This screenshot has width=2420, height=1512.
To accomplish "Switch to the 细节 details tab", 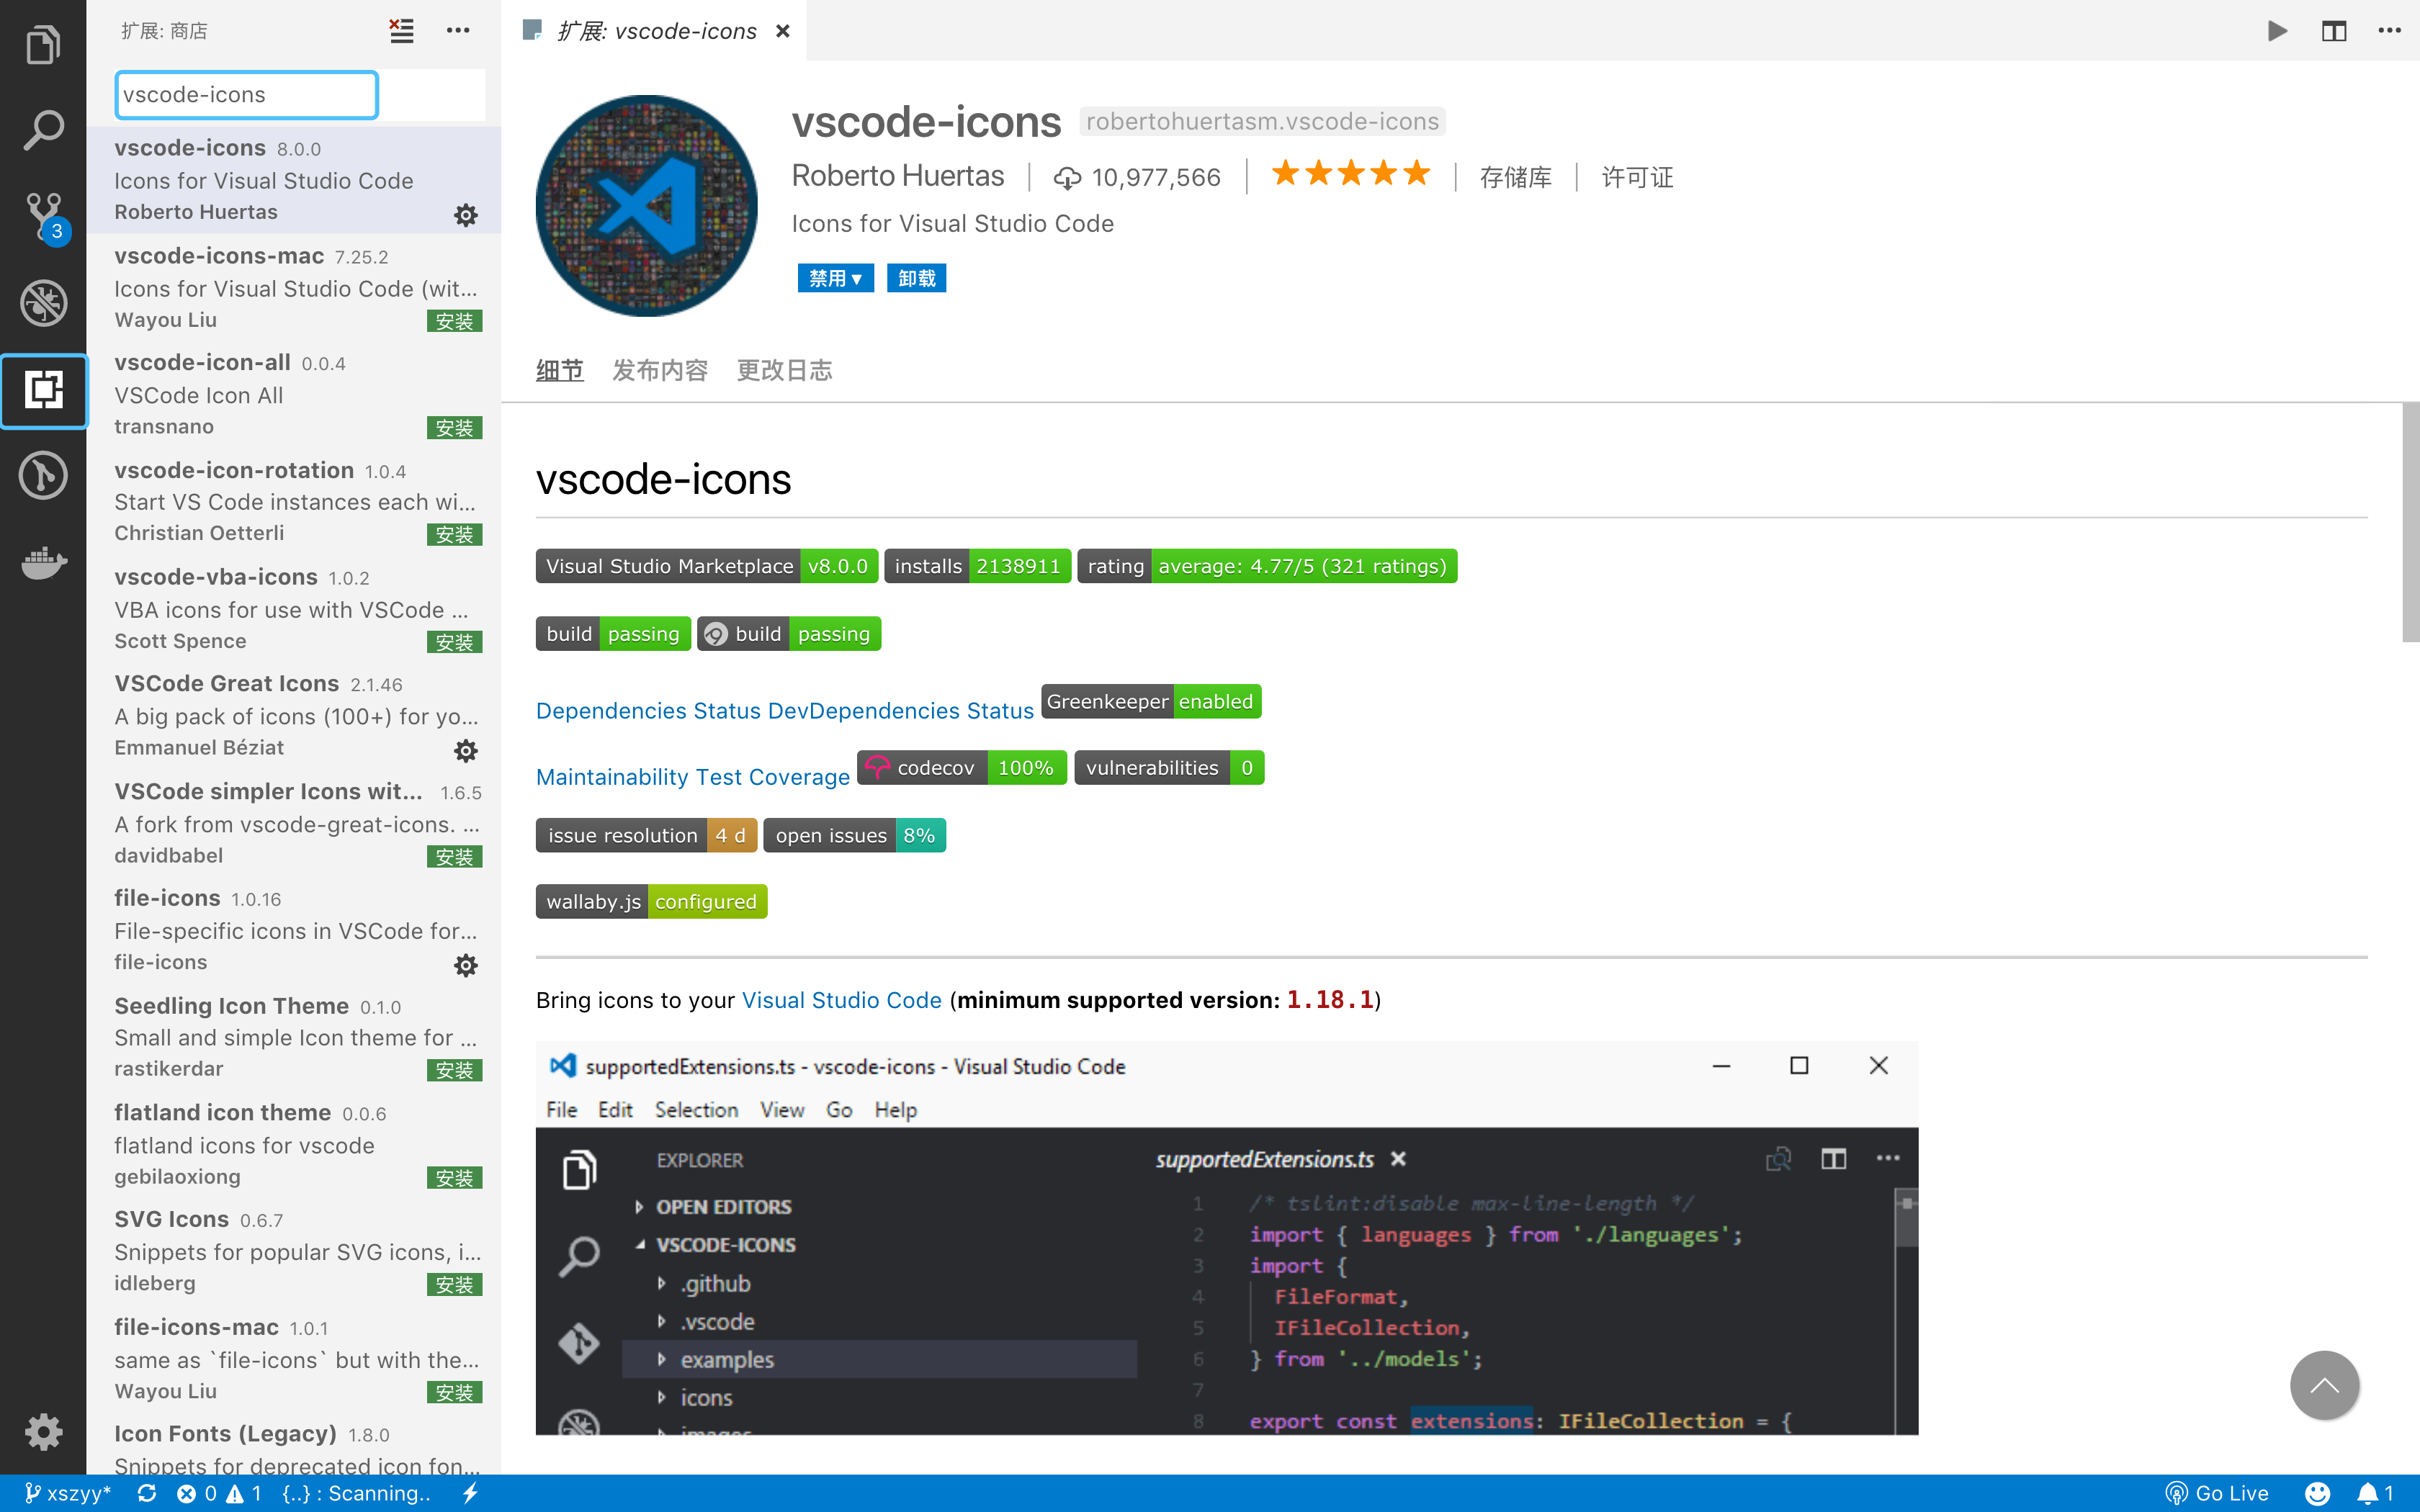I will point(559,370).
